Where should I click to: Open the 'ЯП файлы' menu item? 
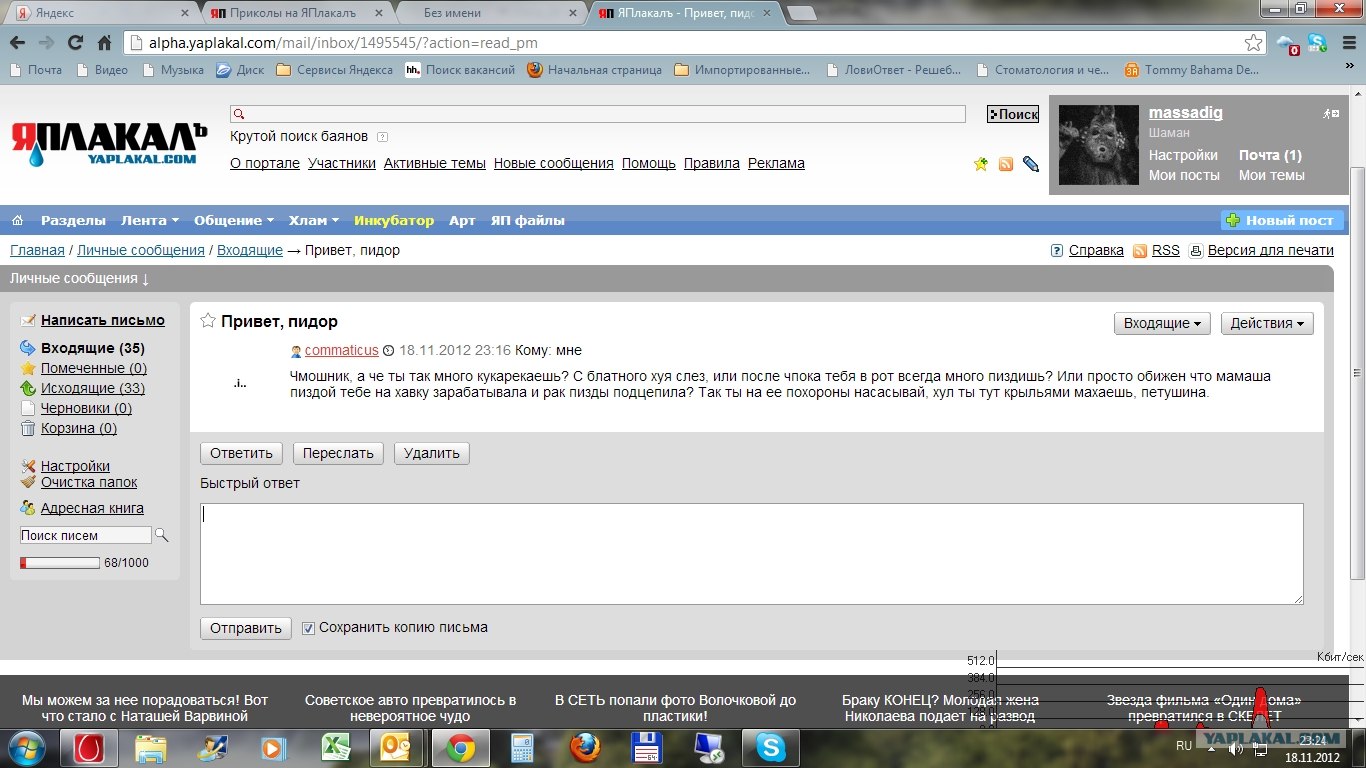tap(528, 220)
